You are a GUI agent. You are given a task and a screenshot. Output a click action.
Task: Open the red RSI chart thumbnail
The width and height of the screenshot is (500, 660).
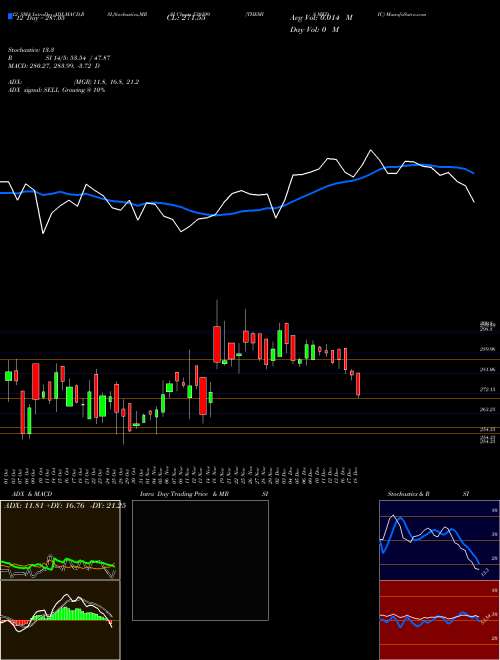pos(439,620)
